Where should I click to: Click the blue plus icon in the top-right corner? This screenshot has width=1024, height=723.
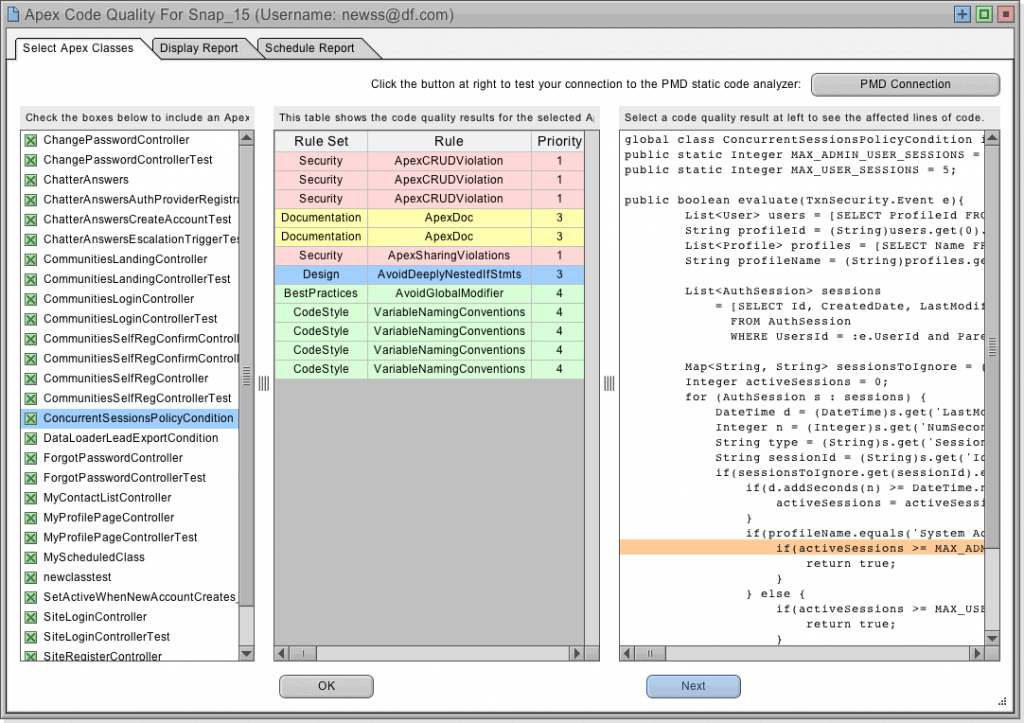pos(962,14)
